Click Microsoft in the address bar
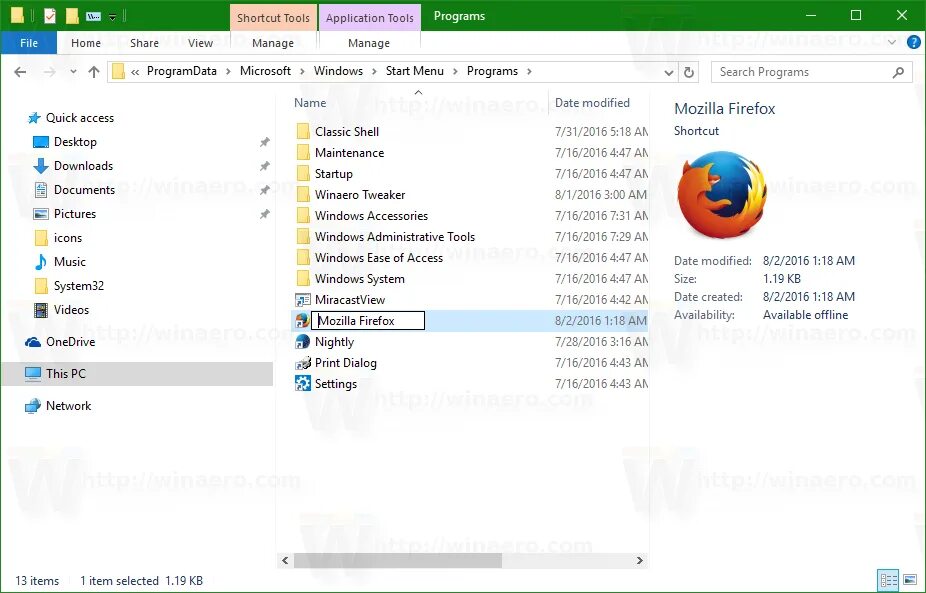 tap(265, 71)
